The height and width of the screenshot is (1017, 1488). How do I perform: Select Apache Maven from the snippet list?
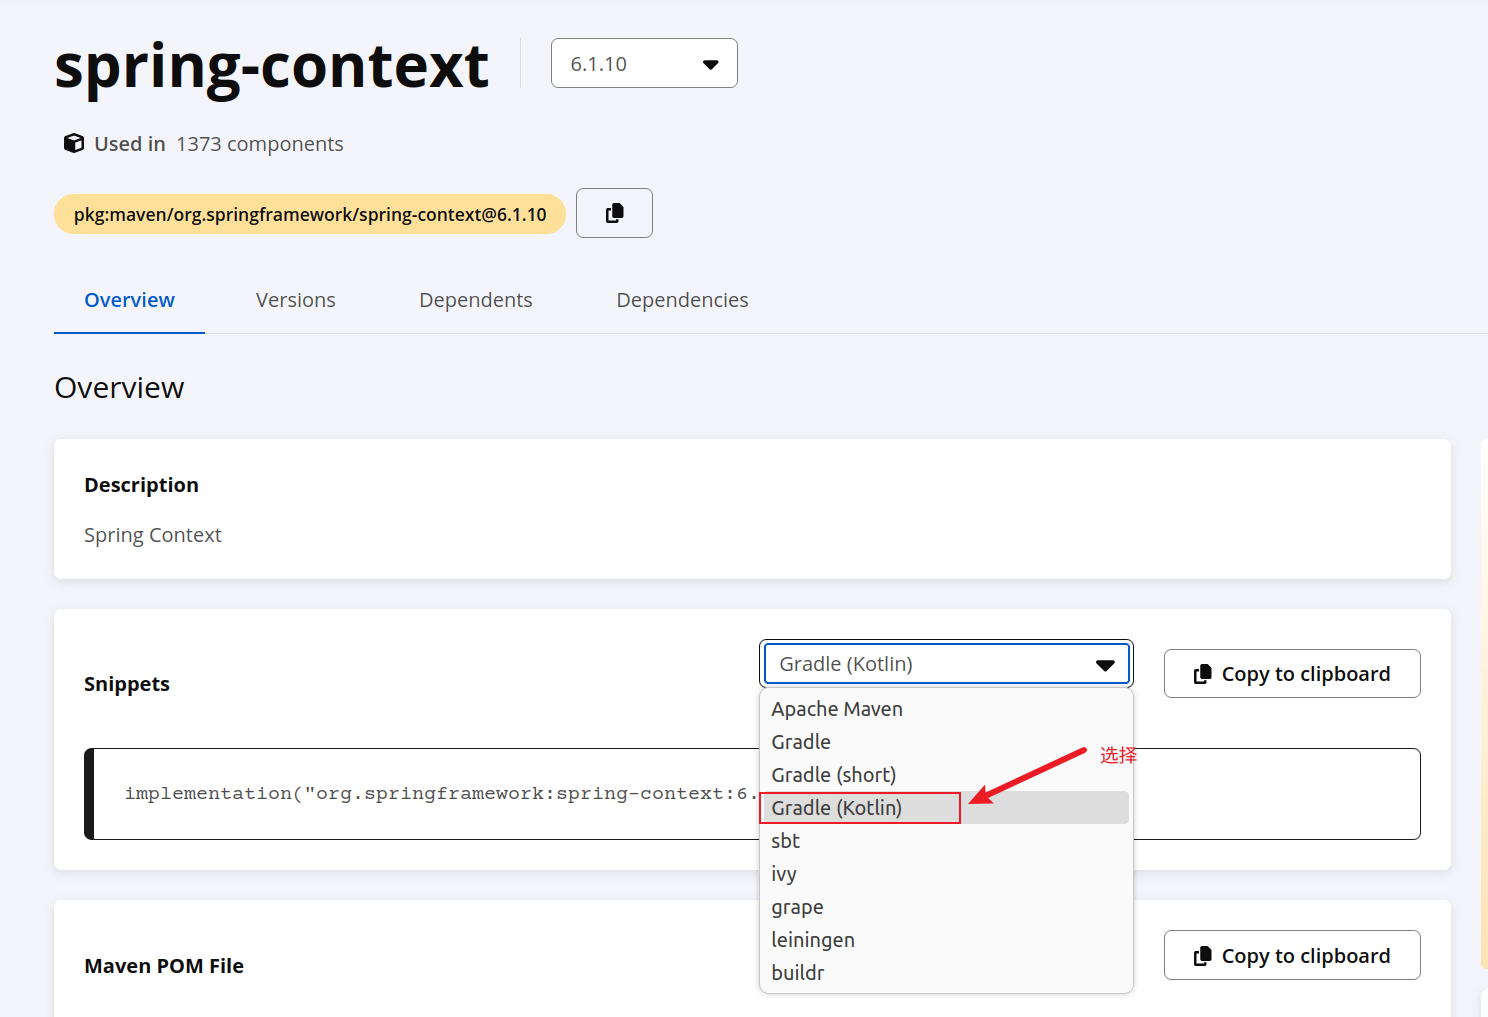(x=837, y=709)
